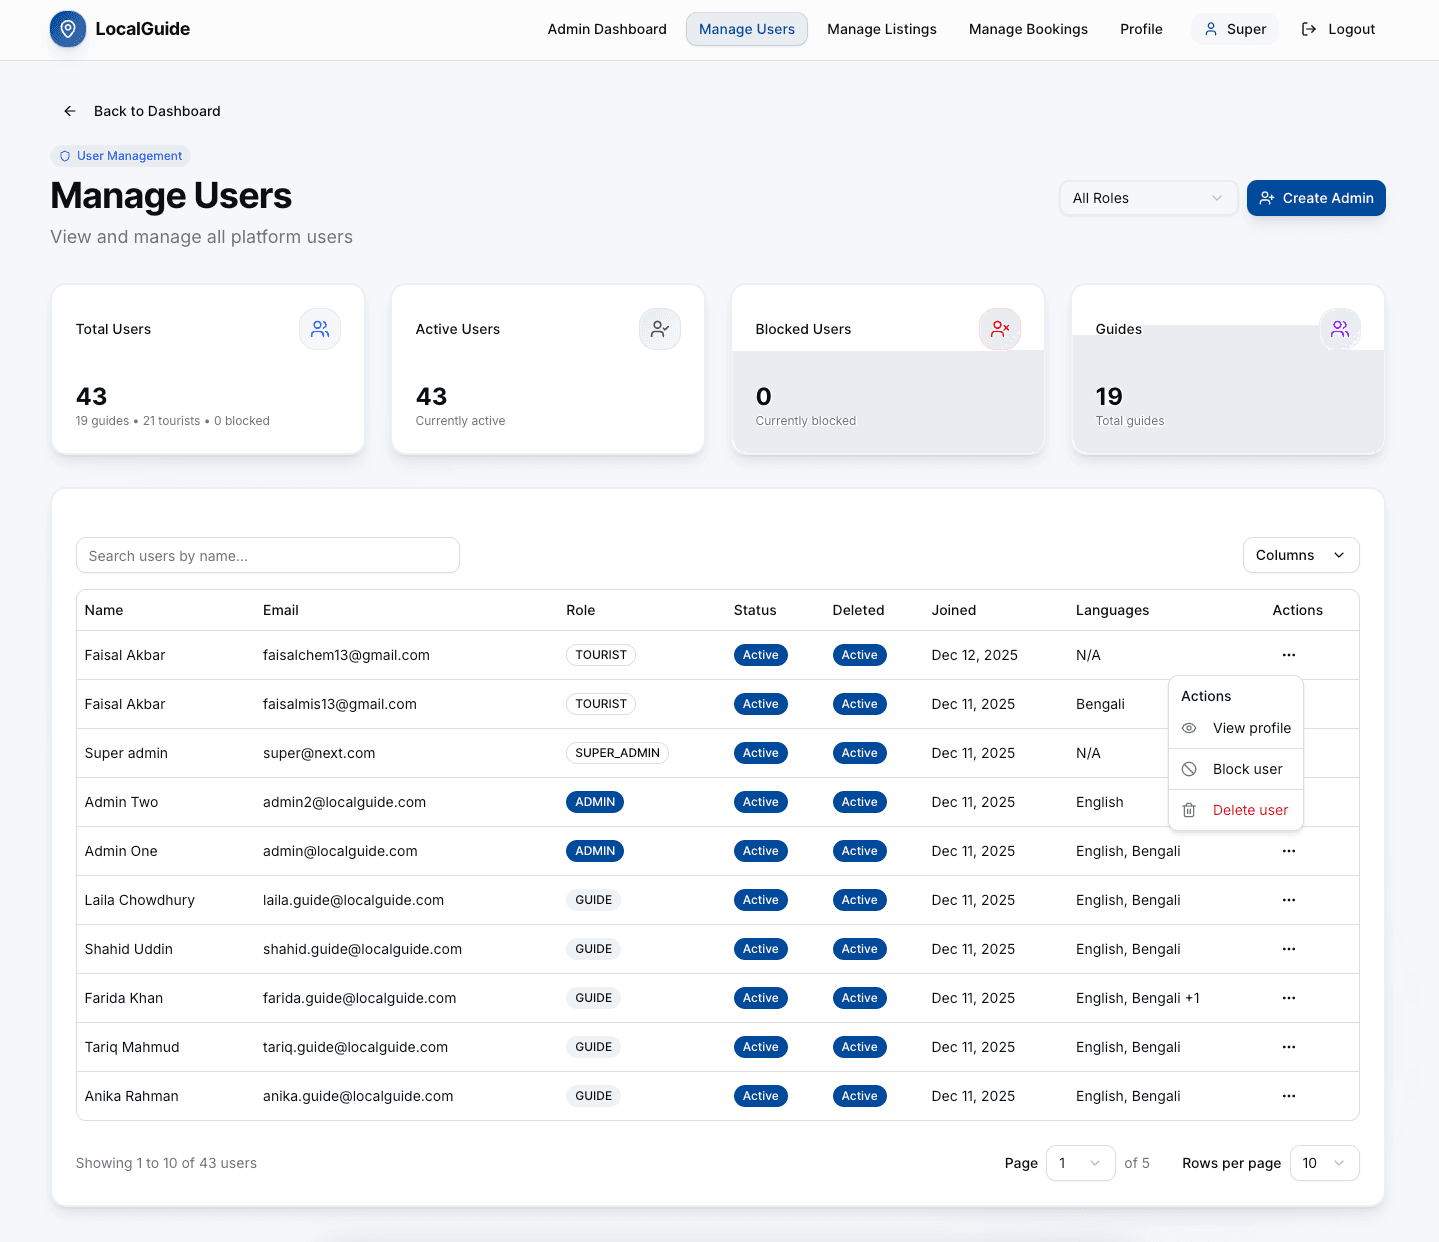Image resolution: width=1439 pixels, height=1242 pixels.
Task: Click the Blocked Users red icon
Action: [x=999, y=328]
